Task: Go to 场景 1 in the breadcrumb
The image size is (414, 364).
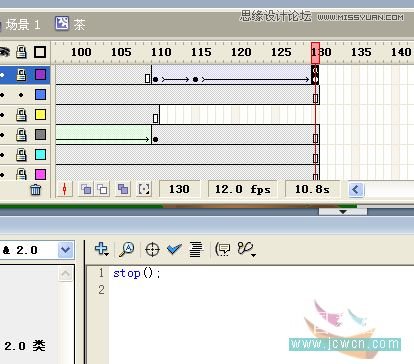Action: (x=23, y=25)
